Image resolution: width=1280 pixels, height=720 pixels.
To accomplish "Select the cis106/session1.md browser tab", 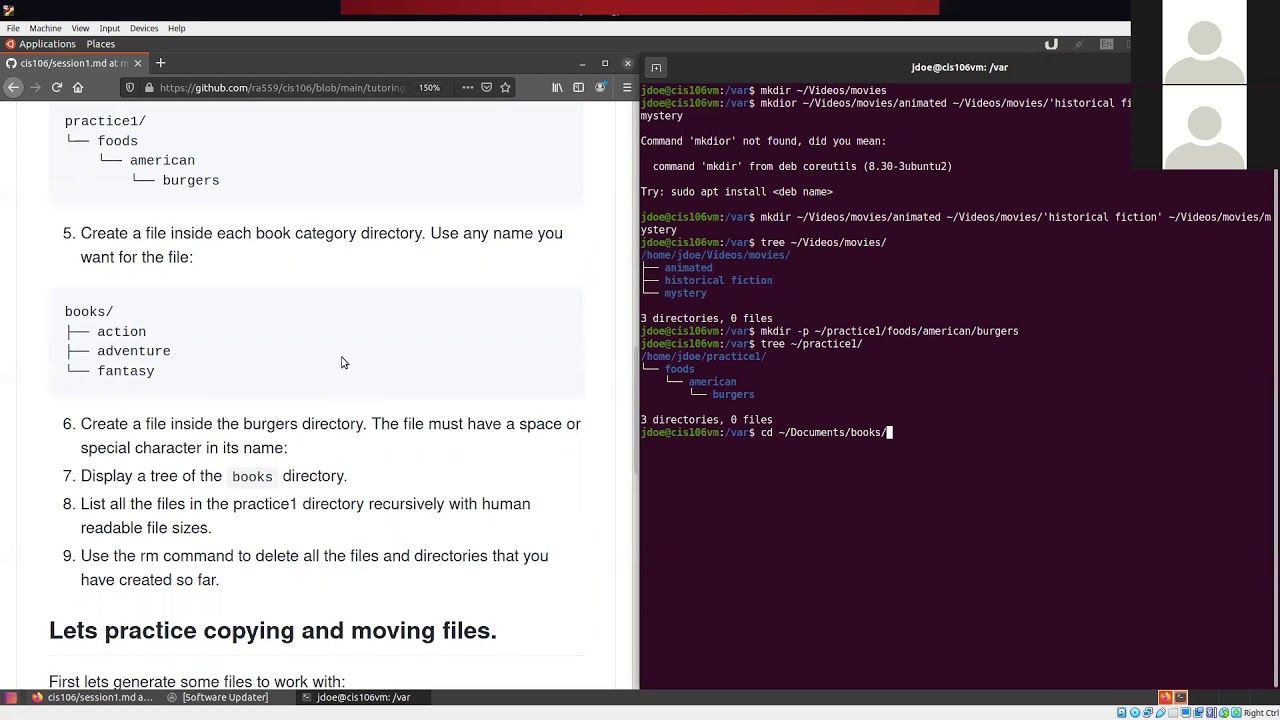I will pos(74,63).
